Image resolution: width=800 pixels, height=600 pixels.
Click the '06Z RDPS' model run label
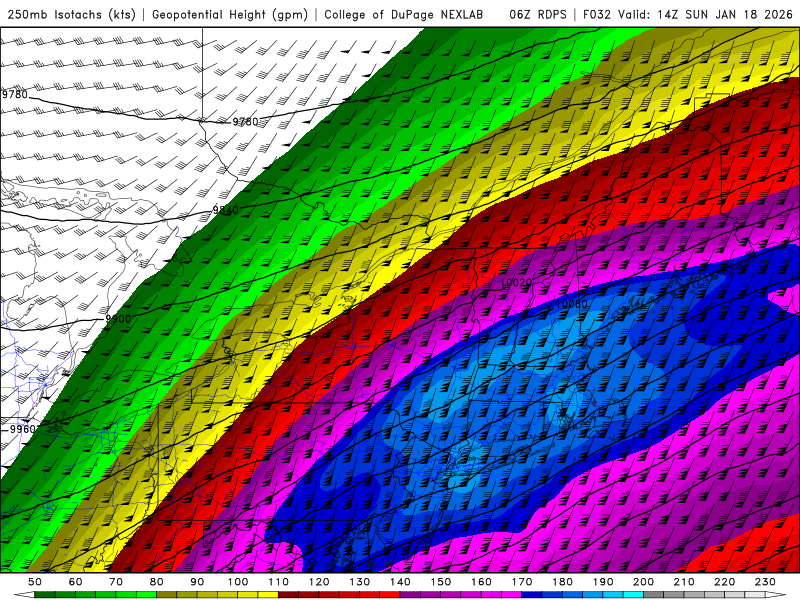point(538,15)
